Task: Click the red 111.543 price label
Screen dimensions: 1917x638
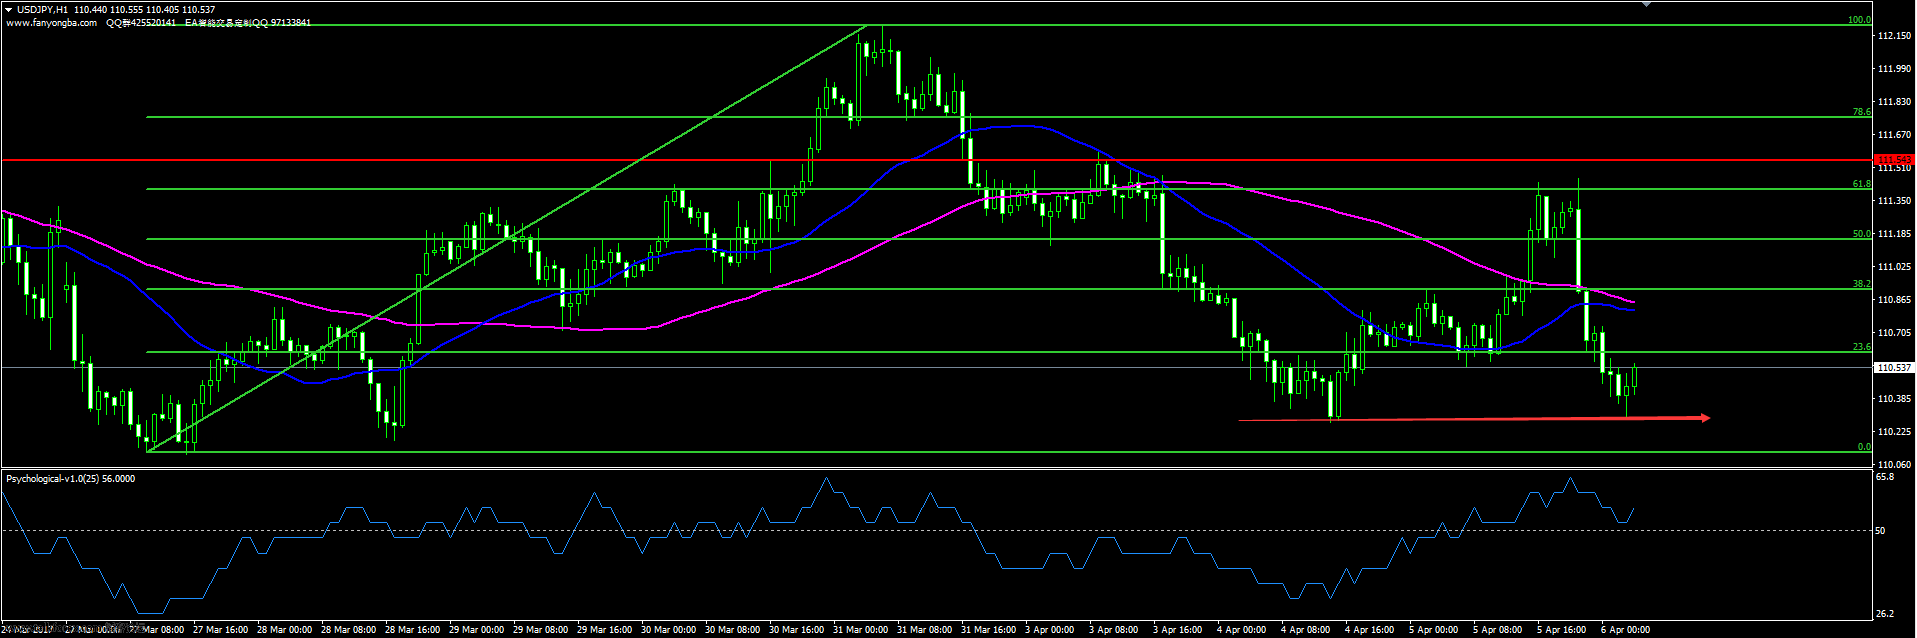Action: (1894, 160)
